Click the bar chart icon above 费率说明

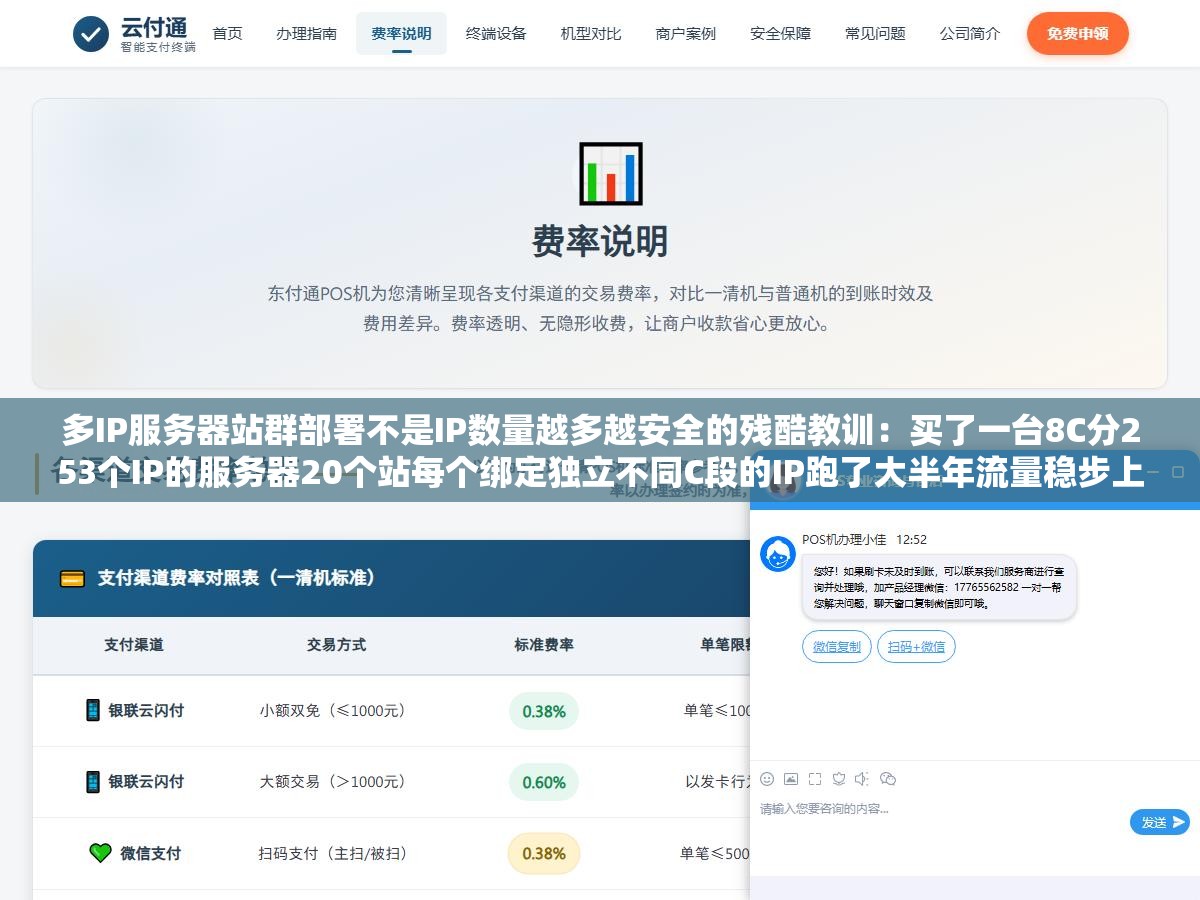(610, 174)
